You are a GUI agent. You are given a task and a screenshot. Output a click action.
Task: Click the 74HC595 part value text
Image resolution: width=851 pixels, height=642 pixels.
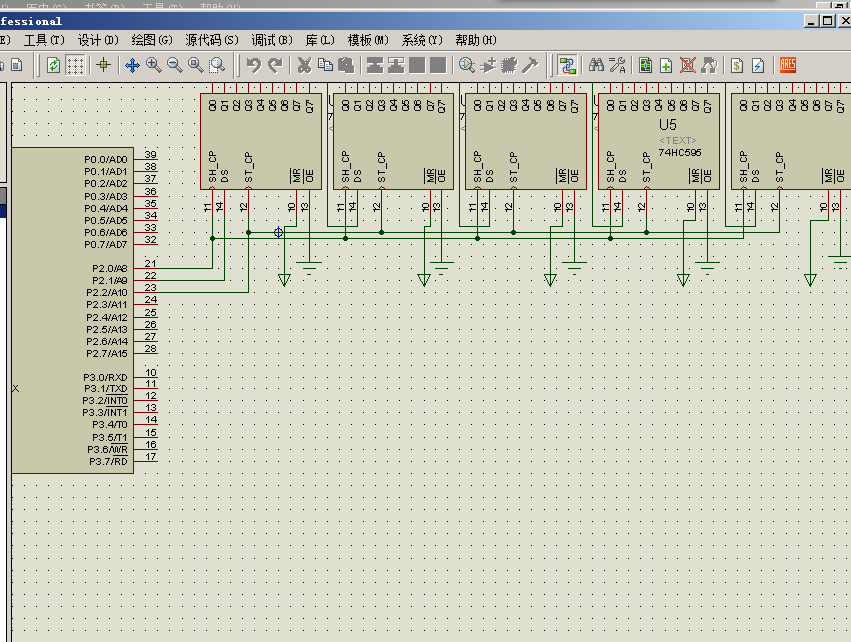pyautogui.click(x=679, y=152)
